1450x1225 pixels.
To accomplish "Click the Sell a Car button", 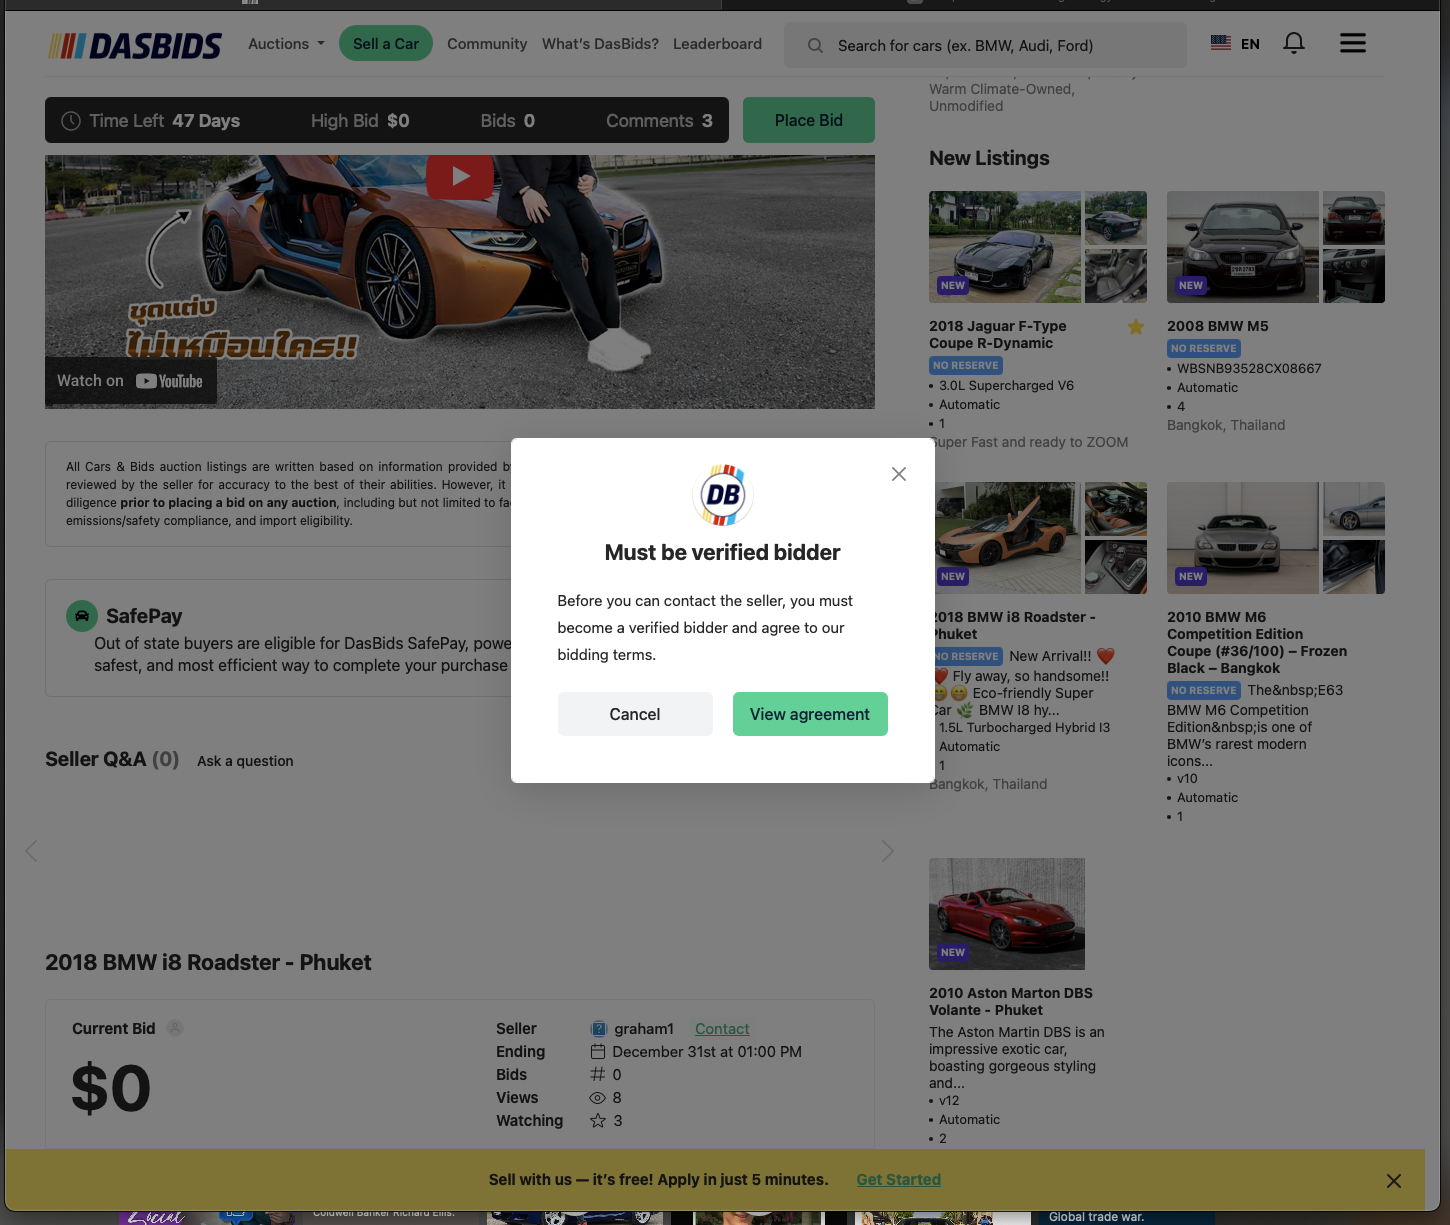I will click(x=386, y=44).
